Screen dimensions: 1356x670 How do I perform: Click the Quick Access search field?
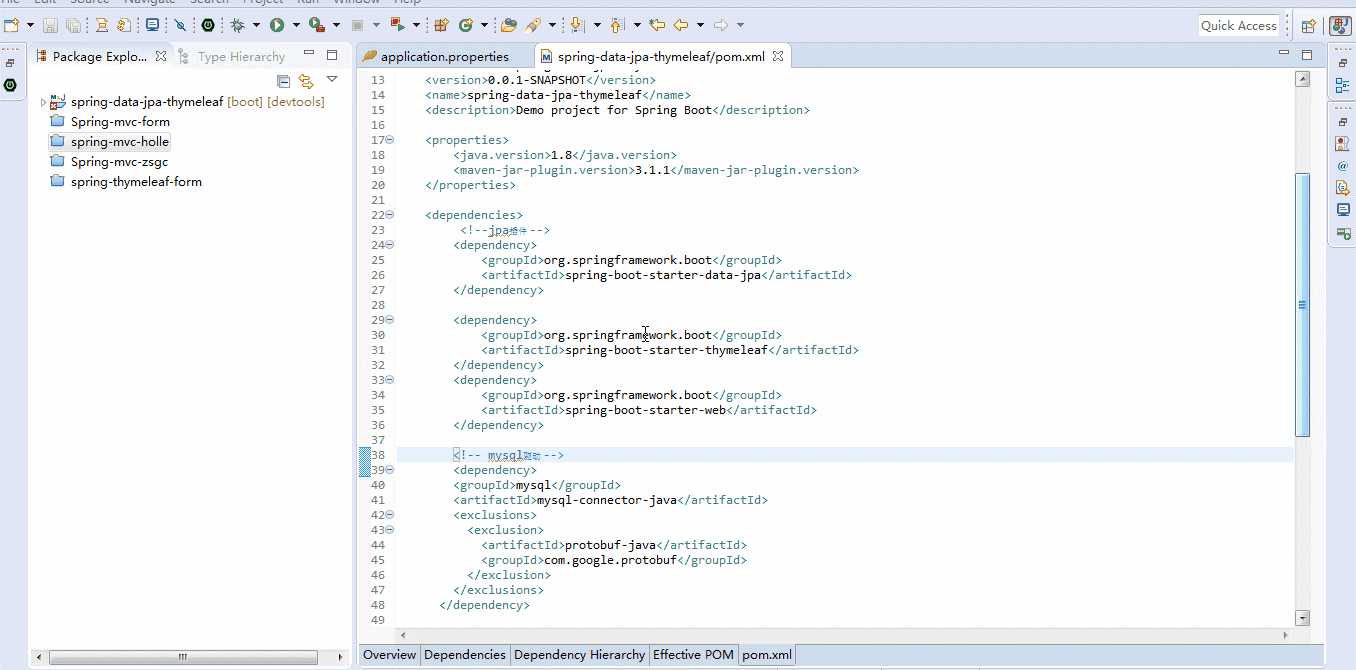point(1239,26)
